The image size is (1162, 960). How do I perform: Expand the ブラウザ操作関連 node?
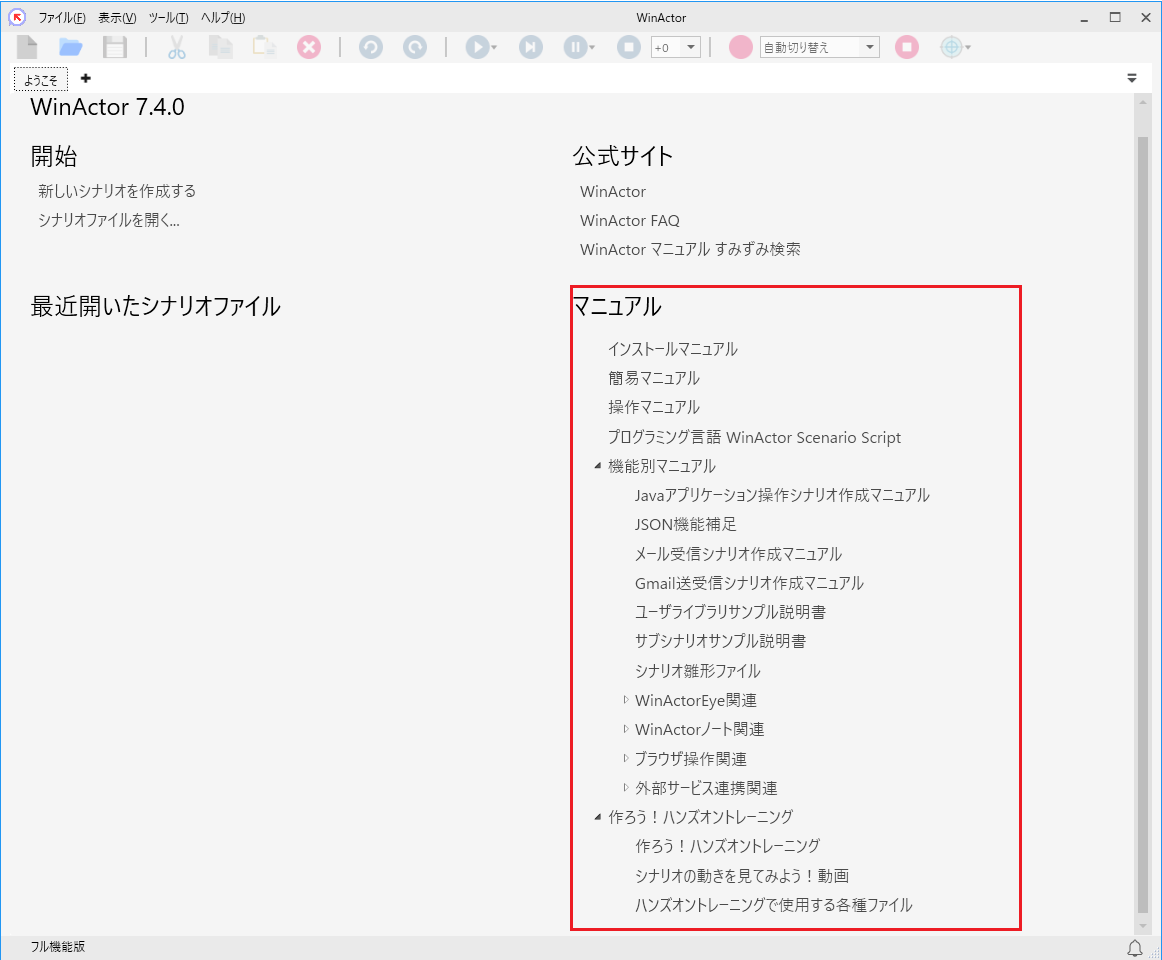click(626, 758)
